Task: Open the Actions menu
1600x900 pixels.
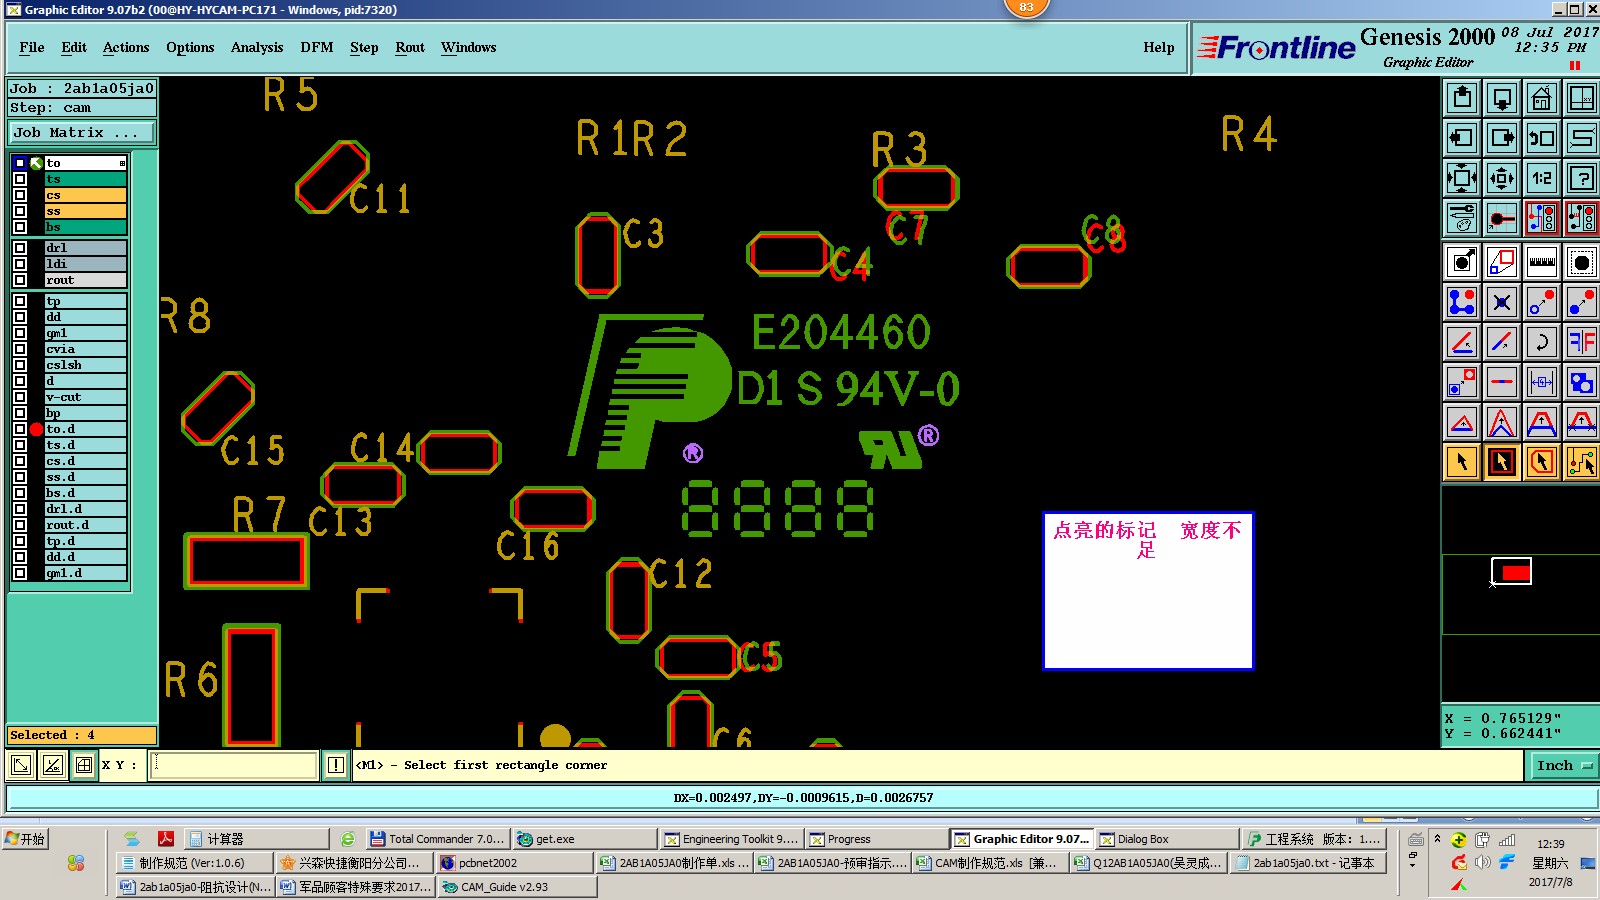Action: 126,47
